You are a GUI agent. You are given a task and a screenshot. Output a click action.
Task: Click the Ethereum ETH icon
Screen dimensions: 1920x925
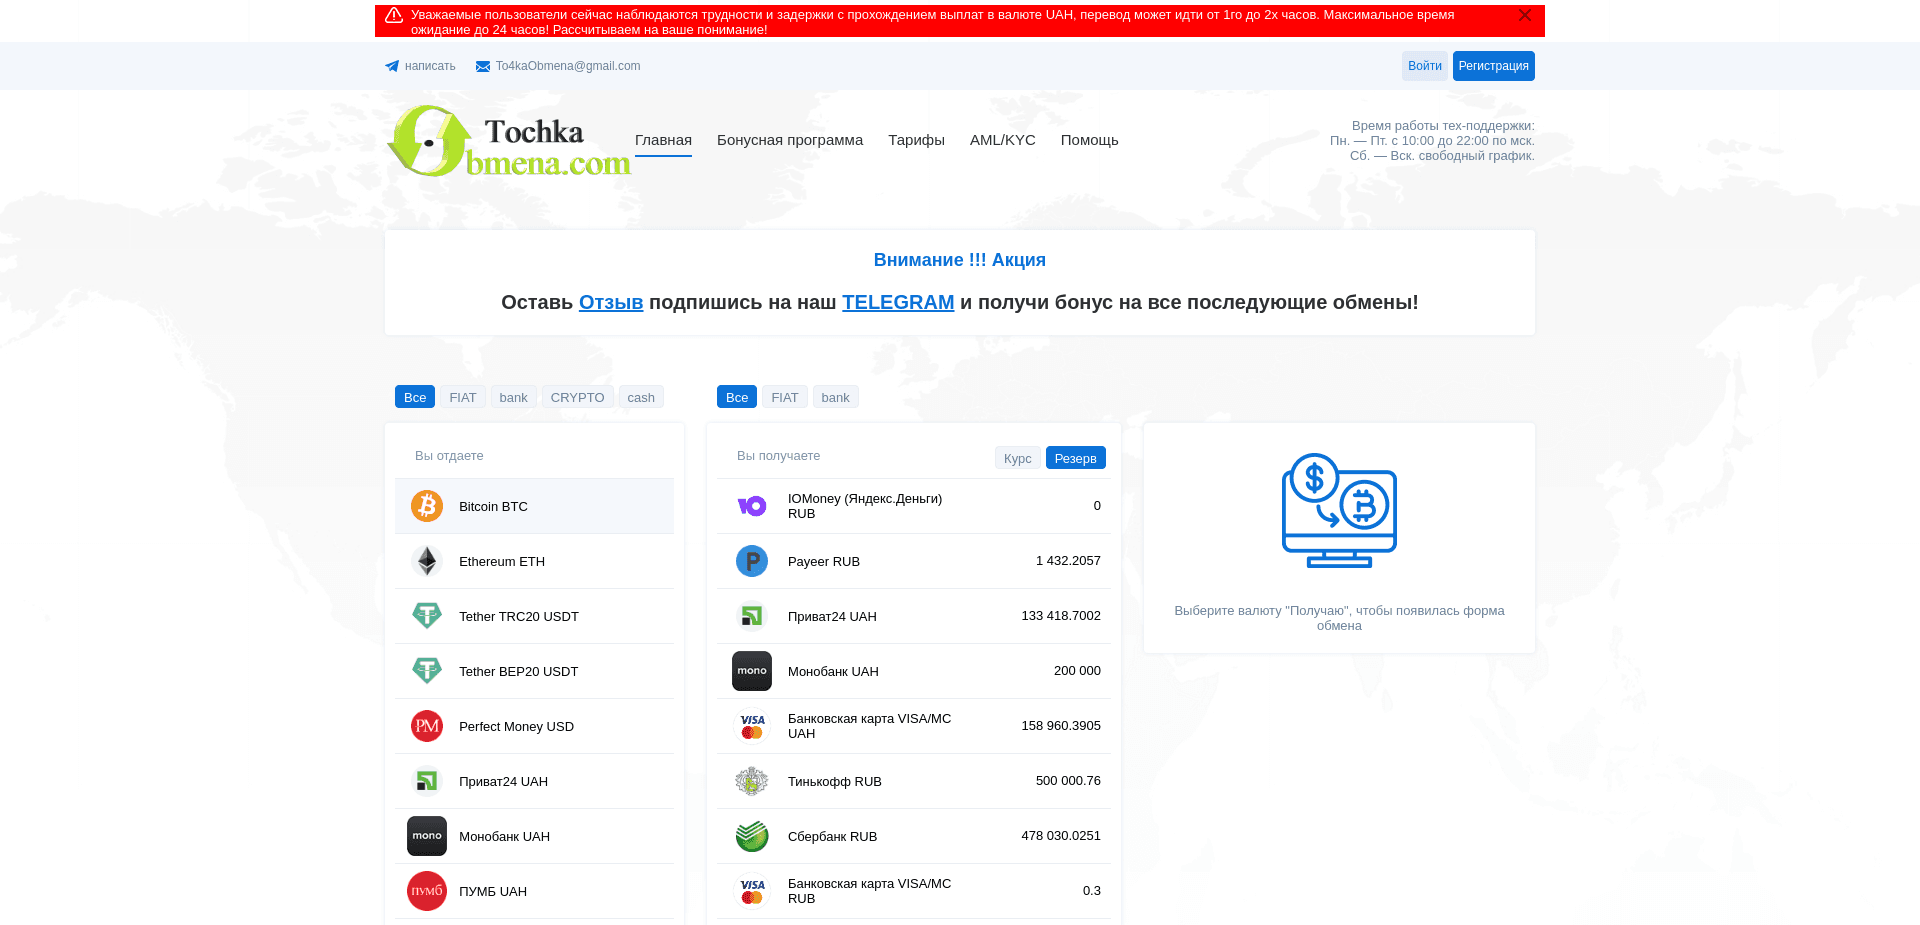[426, 561]
